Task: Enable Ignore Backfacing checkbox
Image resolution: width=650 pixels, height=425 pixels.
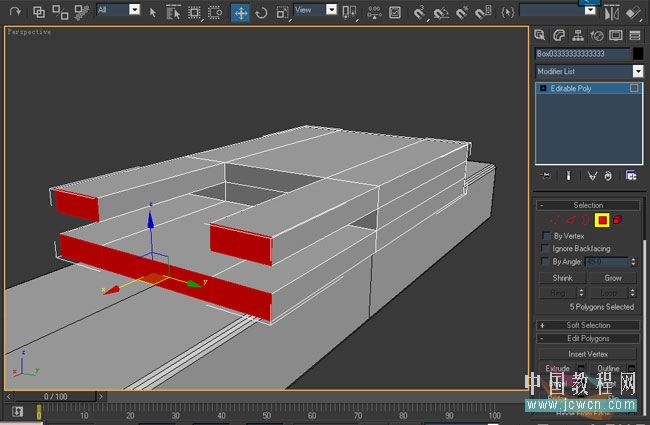Action: pos(546,248)
